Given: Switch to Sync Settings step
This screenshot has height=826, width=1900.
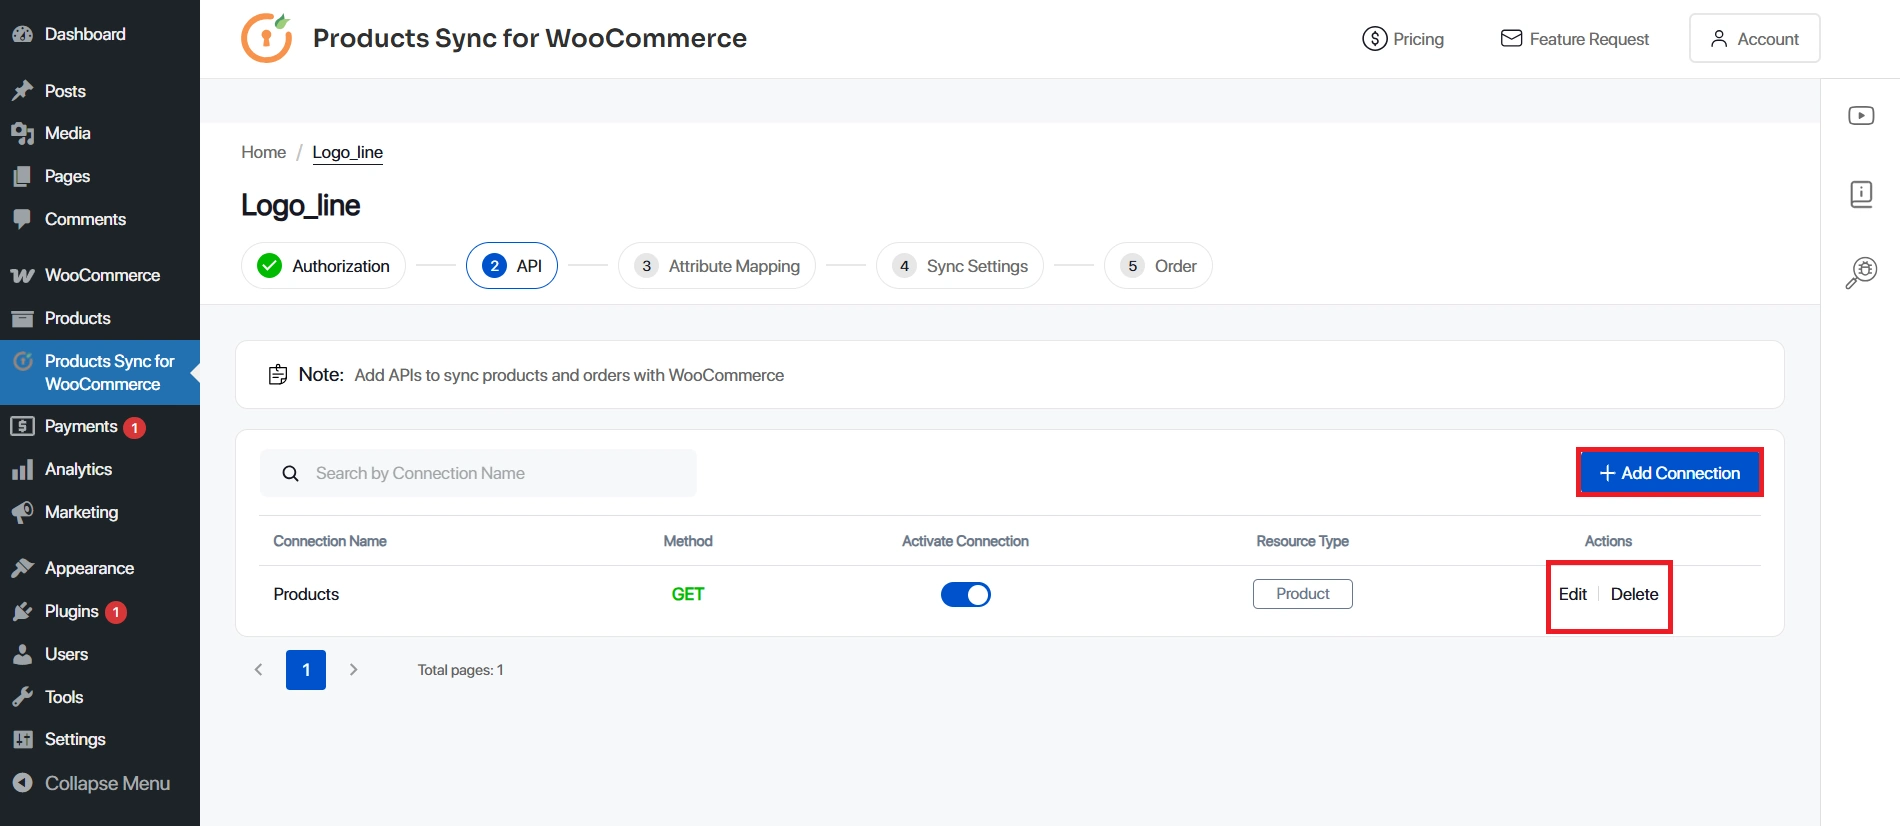Looking at the screenshot, I should tap(960, 266).
